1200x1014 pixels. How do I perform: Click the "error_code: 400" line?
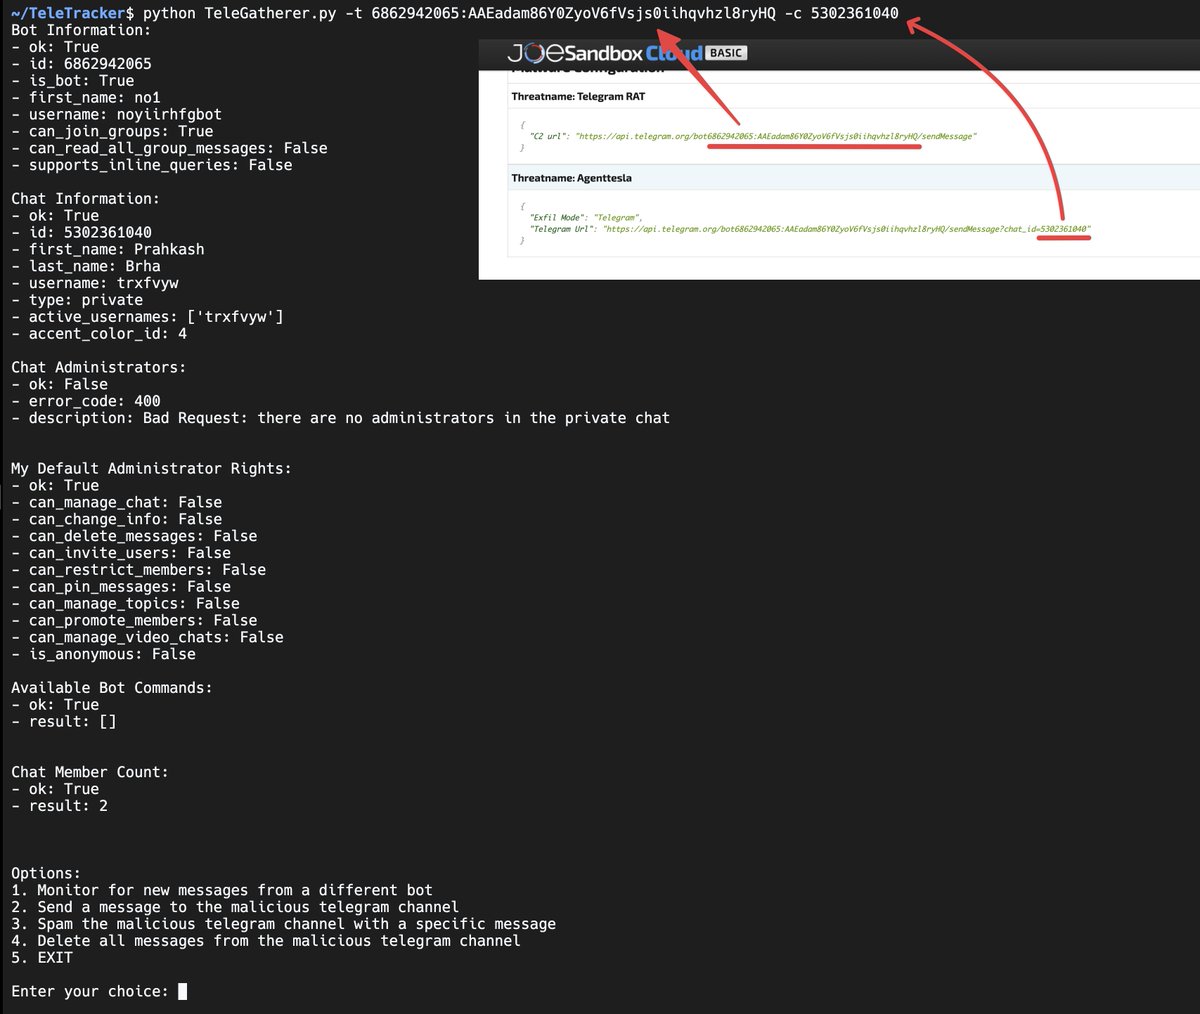[86, 401]
